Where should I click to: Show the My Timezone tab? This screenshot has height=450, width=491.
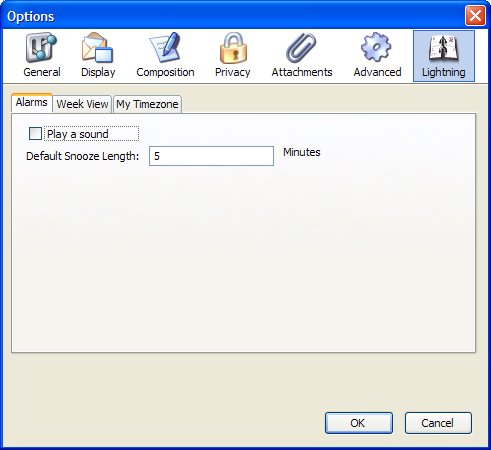click(x=147, y=104)
